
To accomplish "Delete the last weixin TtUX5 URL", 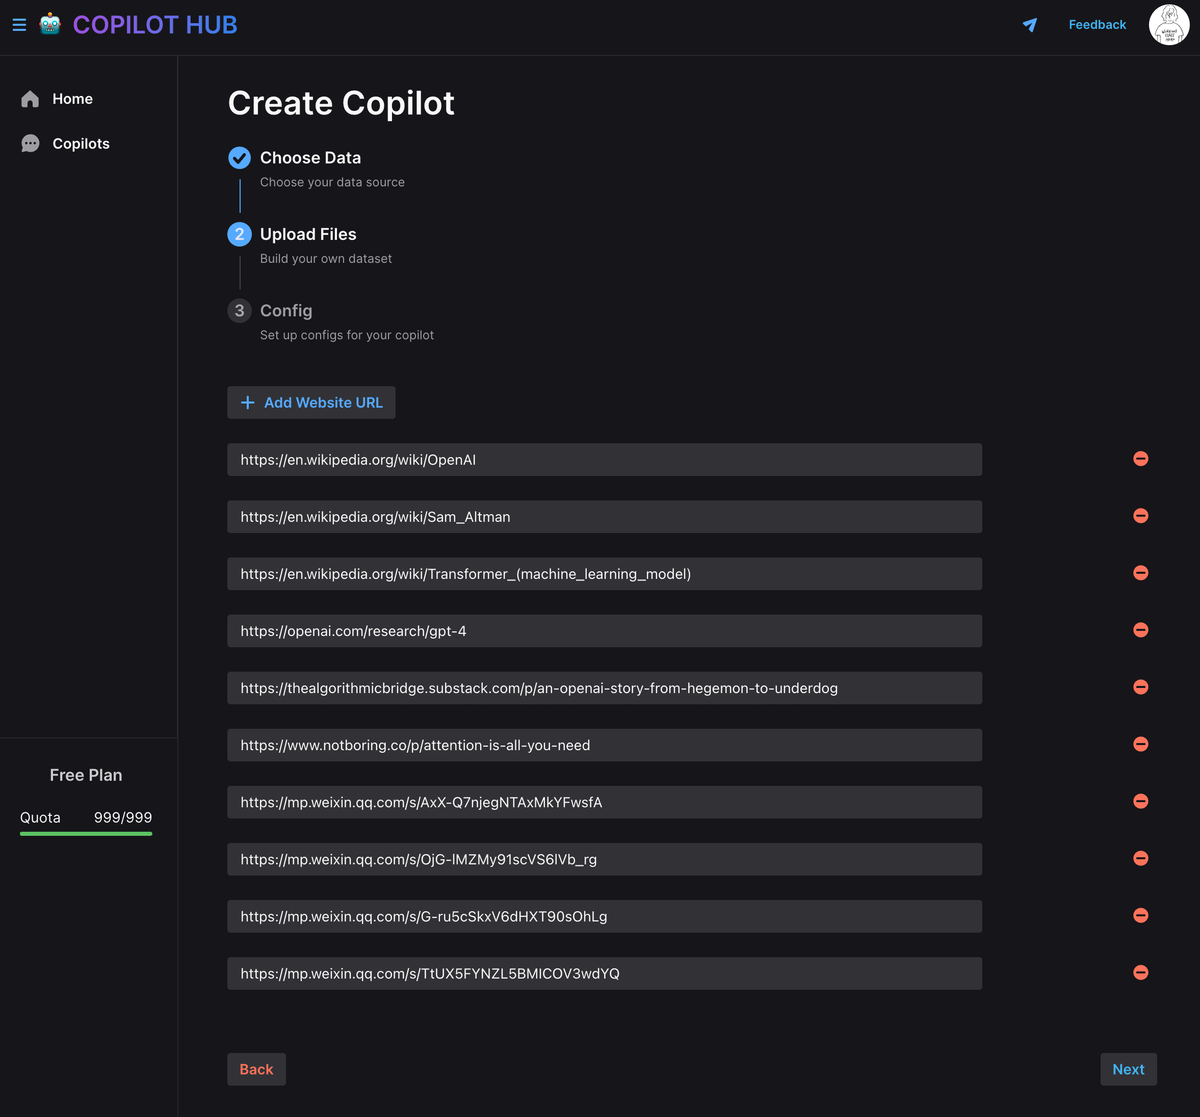I will [x=1140, y=973].
